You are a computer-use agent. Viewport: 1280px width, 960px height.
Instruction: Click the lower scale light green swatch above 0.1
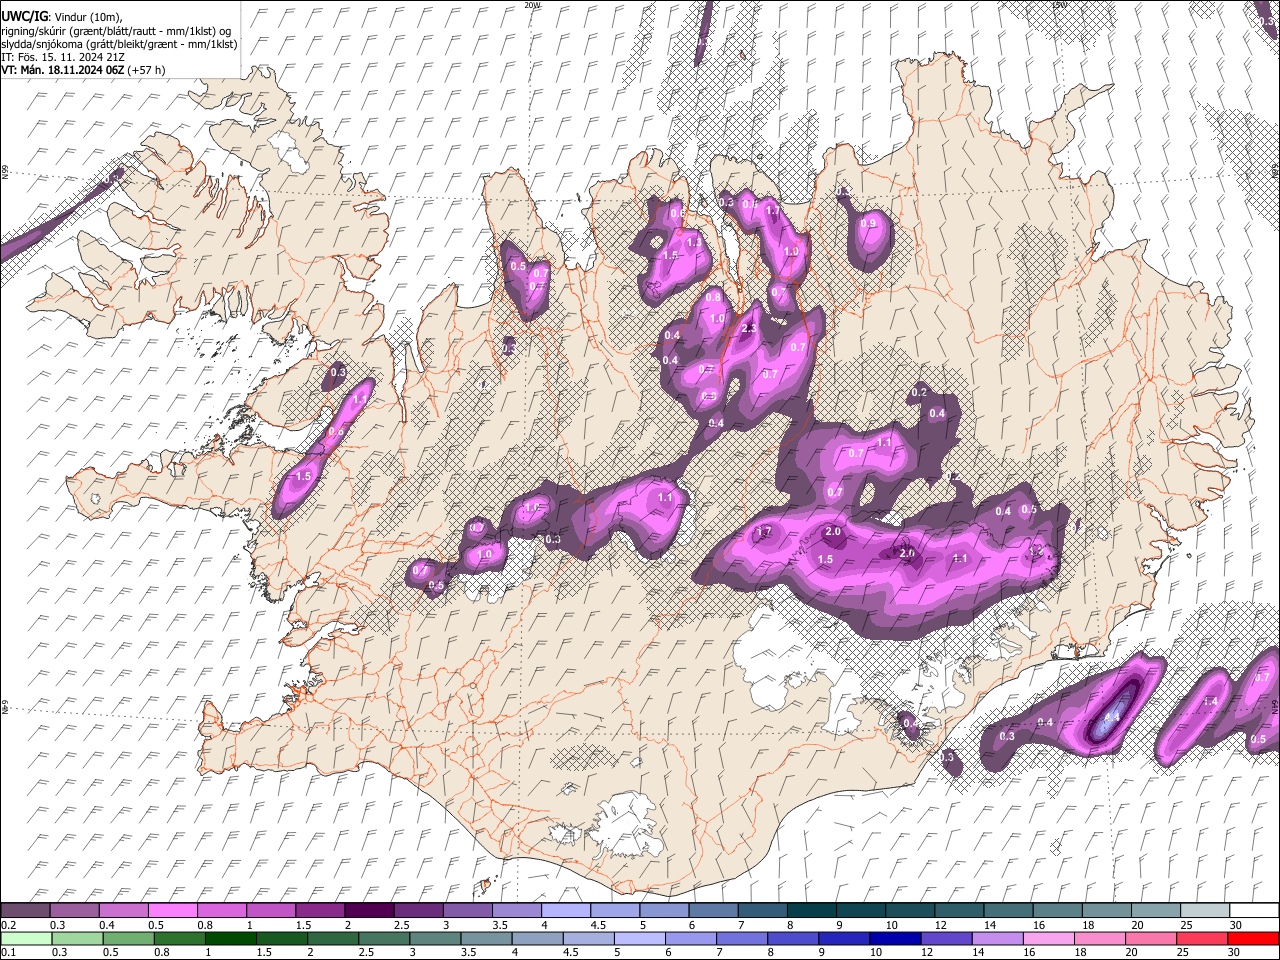click(26, 938)
